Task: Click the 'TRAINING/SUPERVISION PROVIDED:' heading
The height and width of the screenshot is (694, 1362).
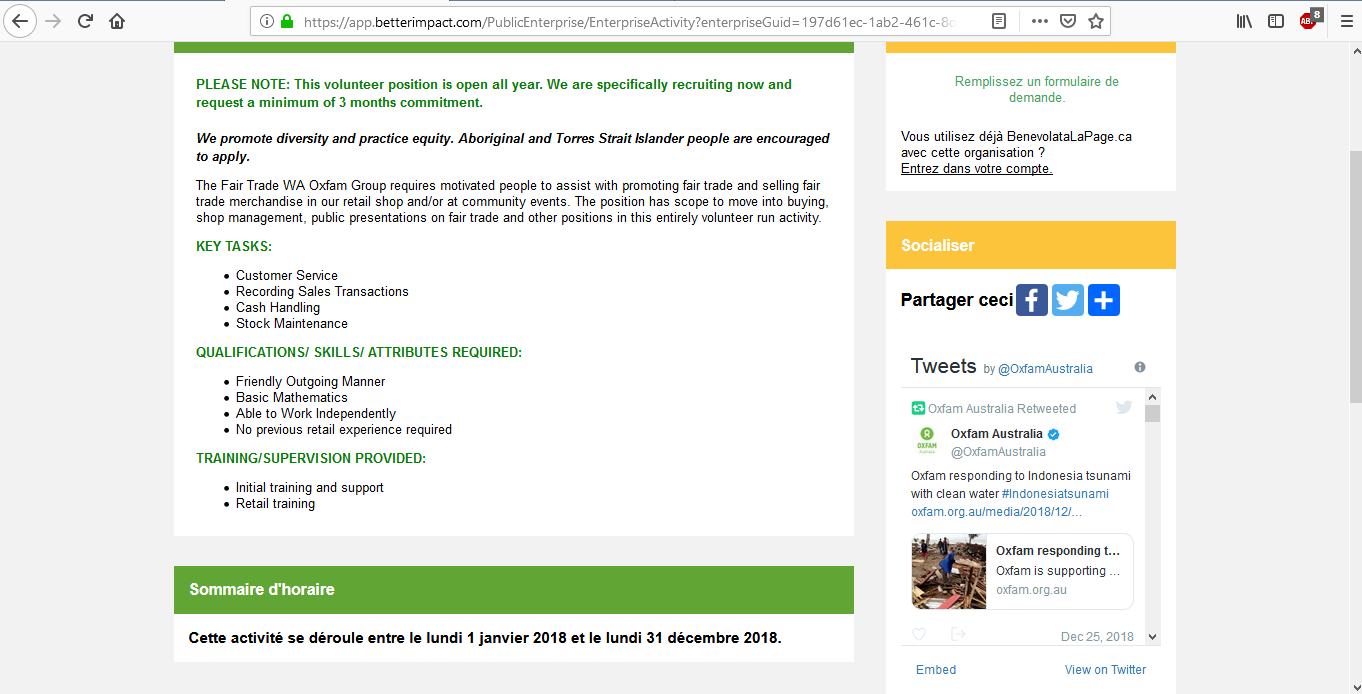Action: tap(311, 459)
